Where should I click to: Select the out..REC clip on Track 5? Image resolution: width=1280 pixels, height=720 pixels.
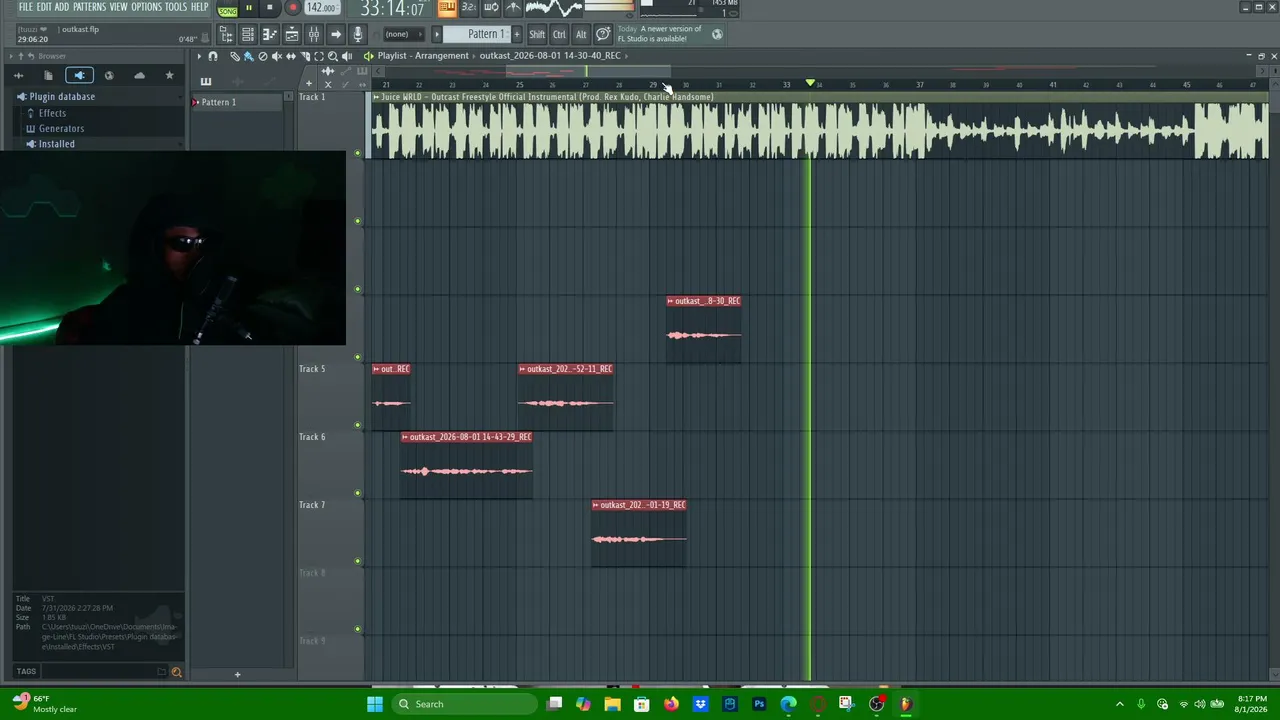[x=391, y=397]
